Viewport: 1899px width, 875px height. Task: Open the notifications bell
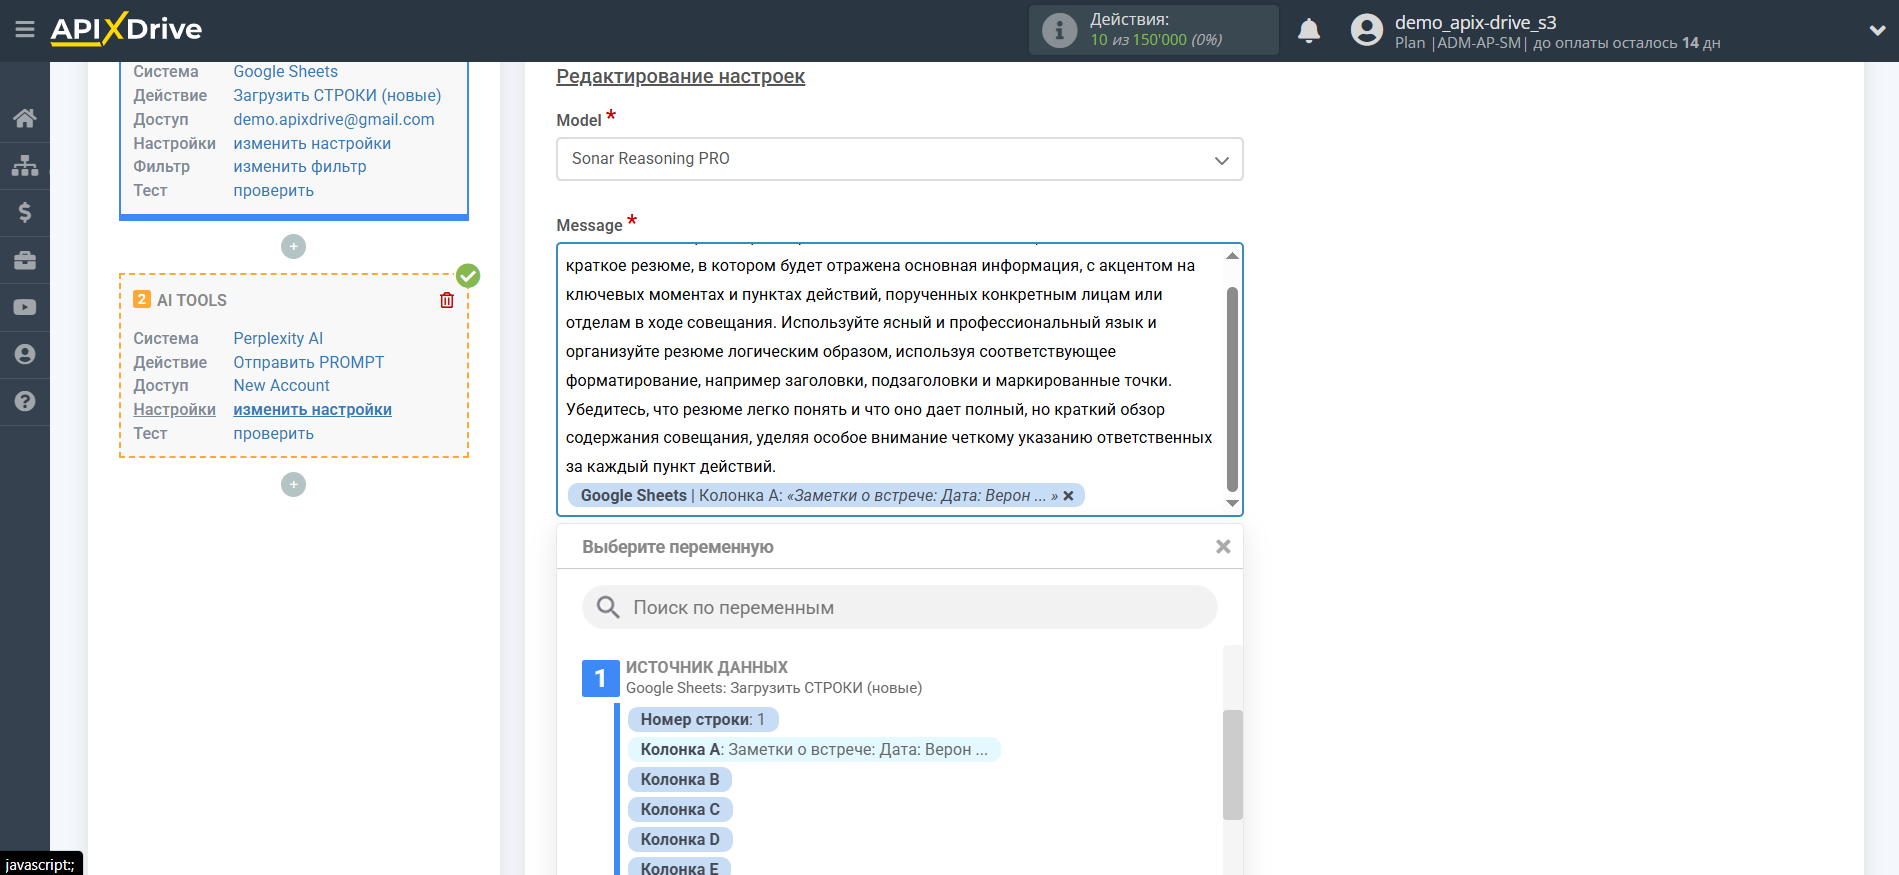point(1308,31)
